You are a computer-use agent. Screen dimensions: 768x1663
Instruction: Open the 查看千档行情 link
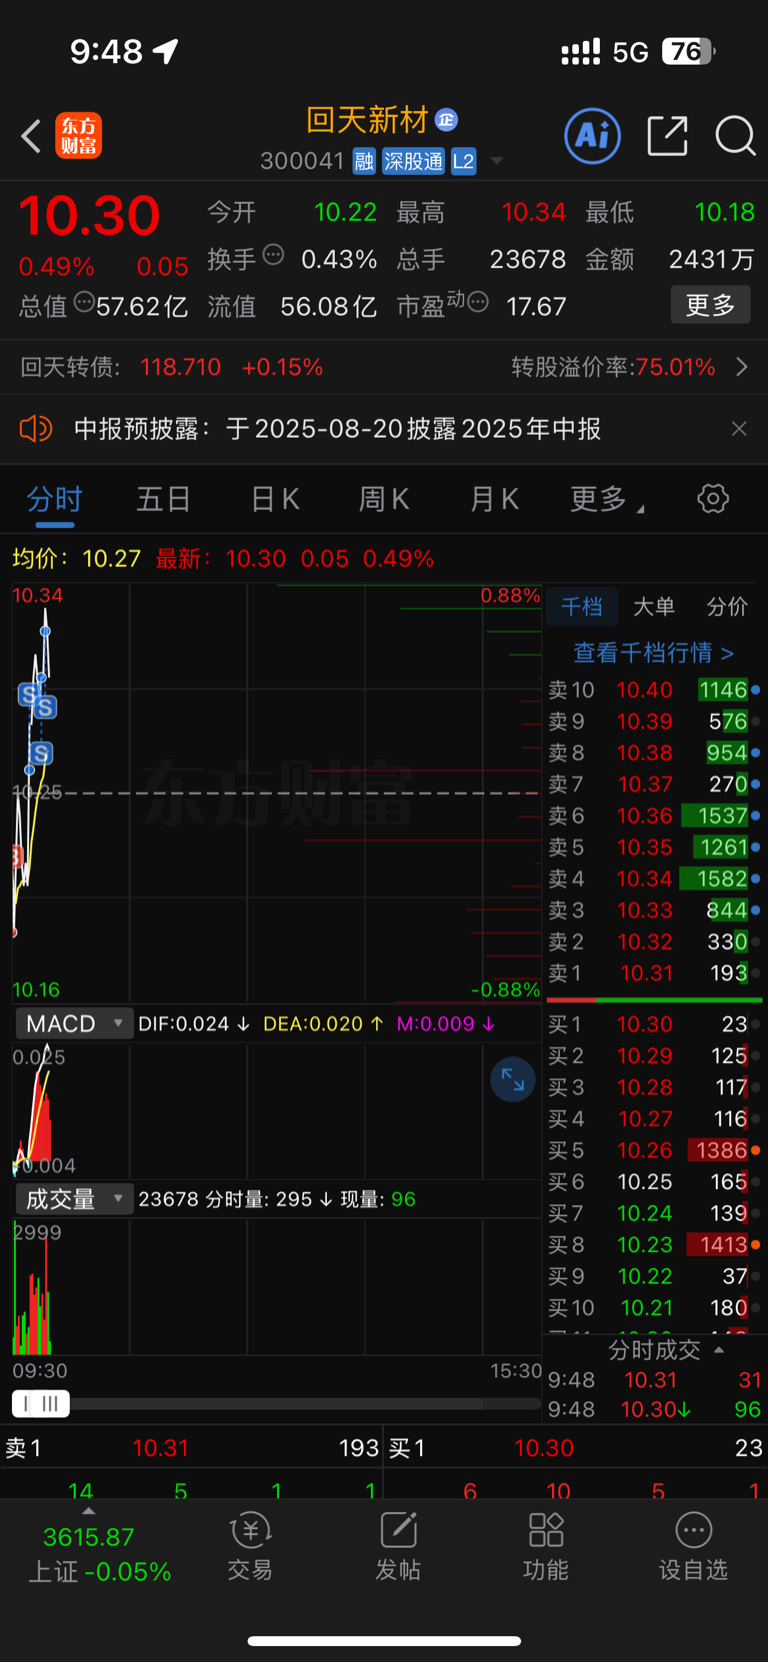(x=654, y=653)
